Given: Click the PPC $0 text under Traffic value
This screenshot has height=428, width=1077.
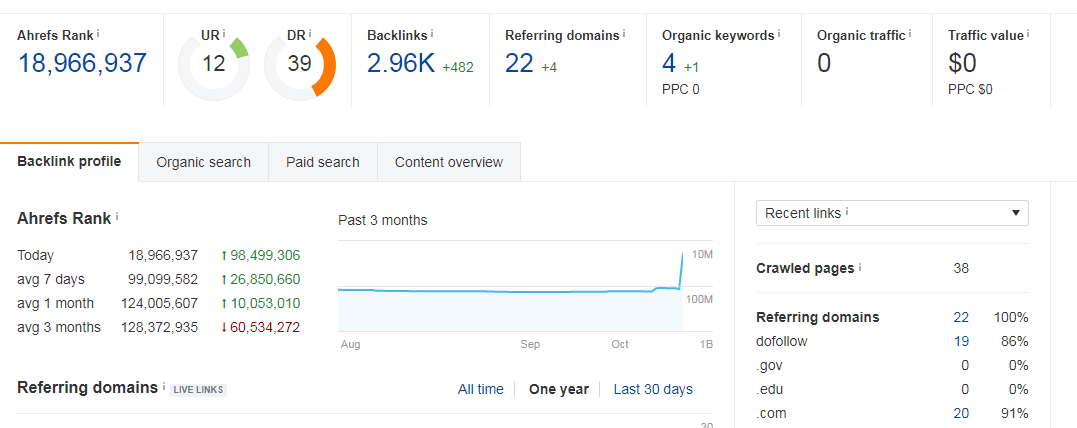Looking at the screenshot, I should tap(970, 89).
